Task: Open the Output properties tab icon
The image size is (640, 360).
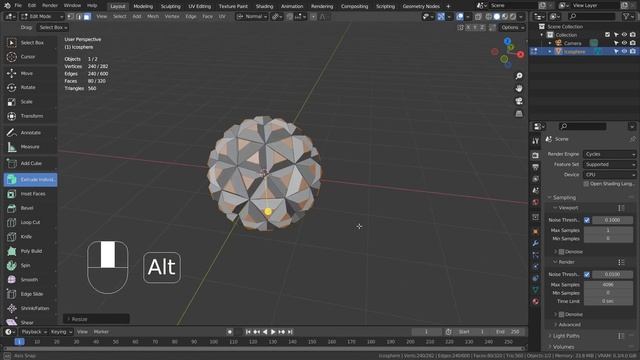Action: 536,167
